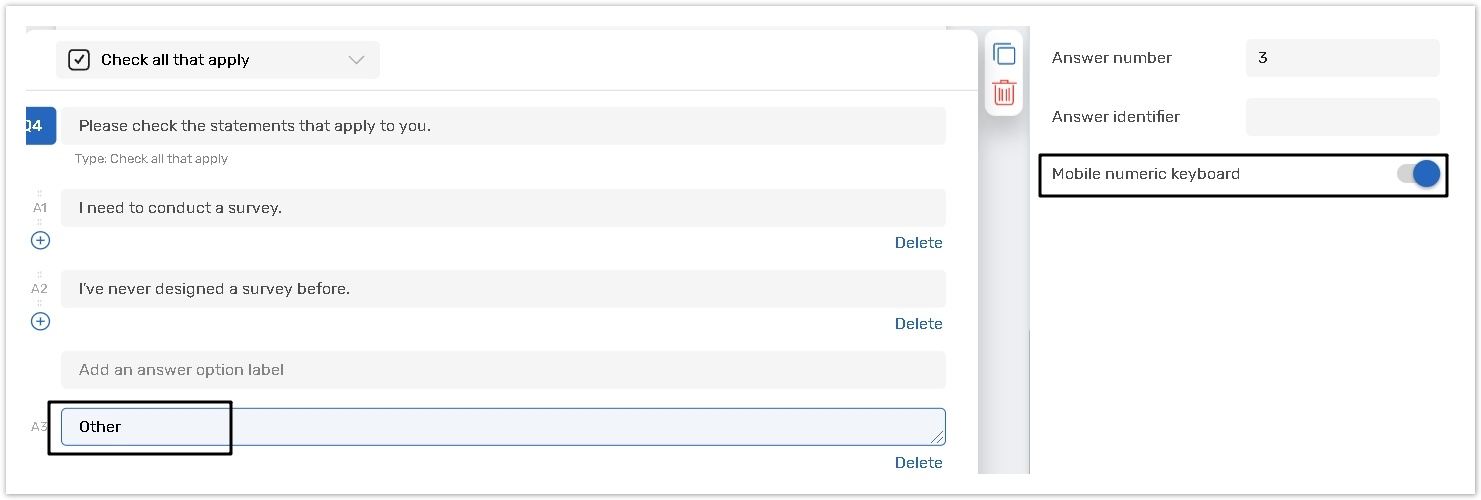Click the drag handle beside A2
This screenshot has width=1481, height=500.
[x=40, y=274]
